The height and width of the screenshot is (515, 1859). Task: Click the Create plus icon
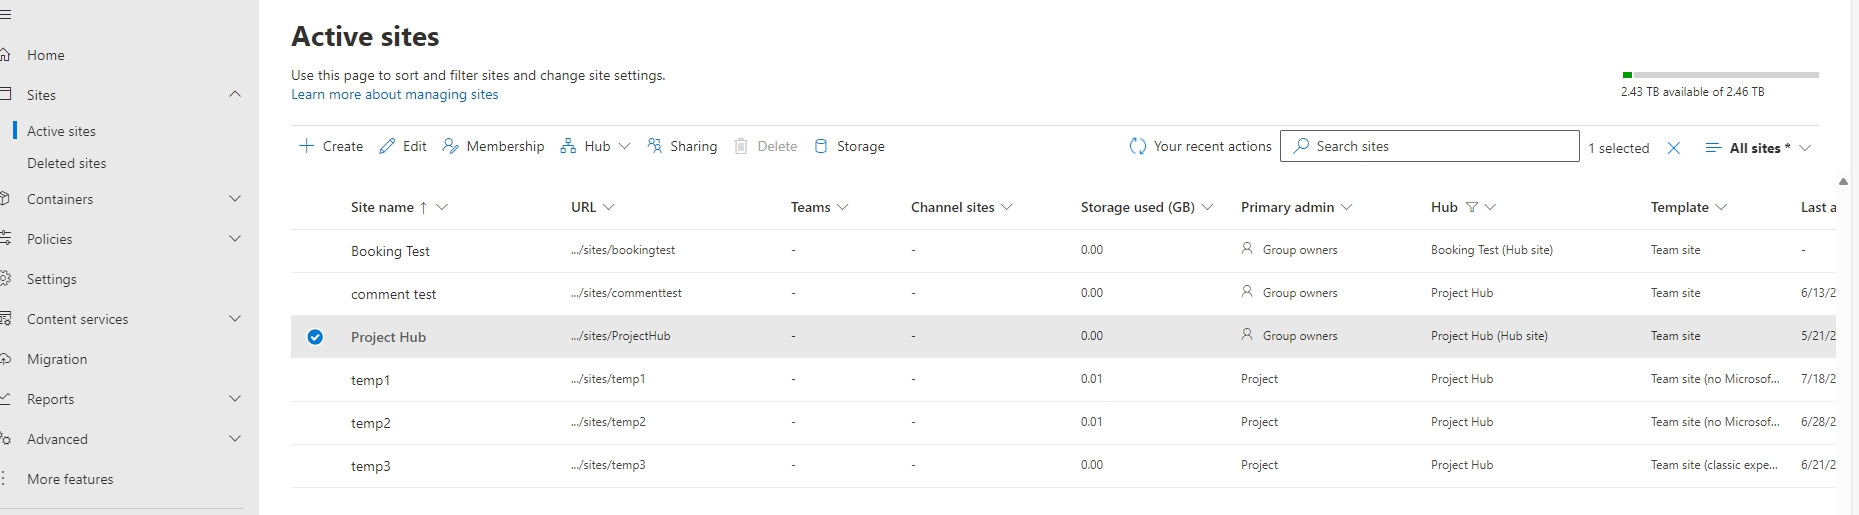(x=307, y=146)
